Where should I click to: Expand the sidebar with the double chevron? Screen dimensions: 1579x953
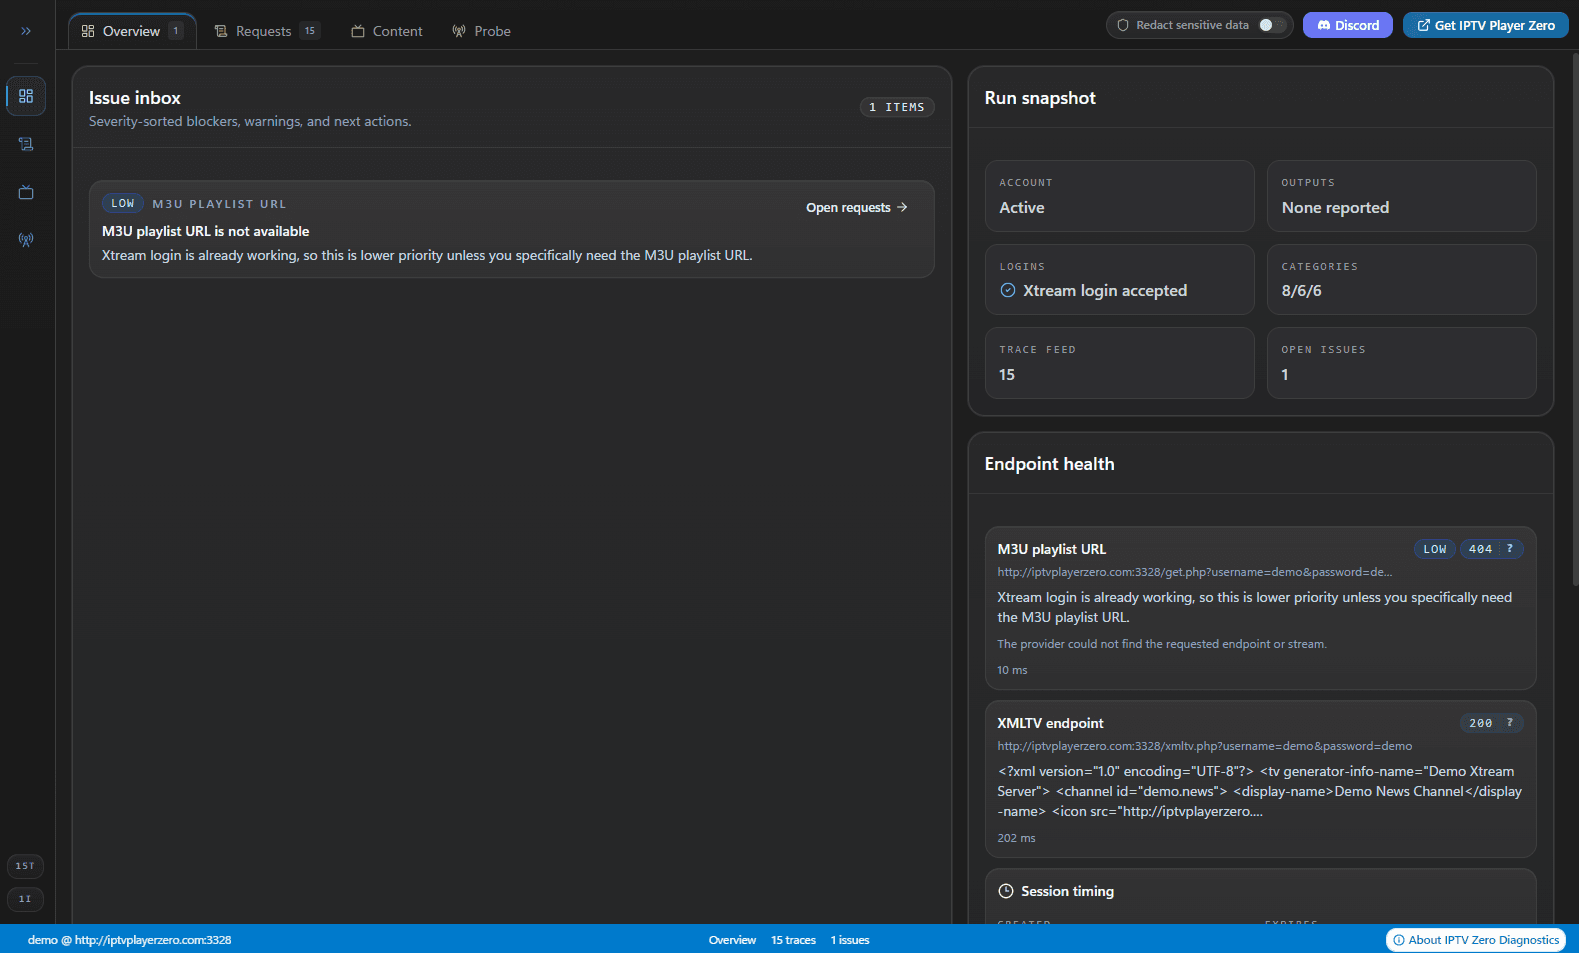coord(26,31)
